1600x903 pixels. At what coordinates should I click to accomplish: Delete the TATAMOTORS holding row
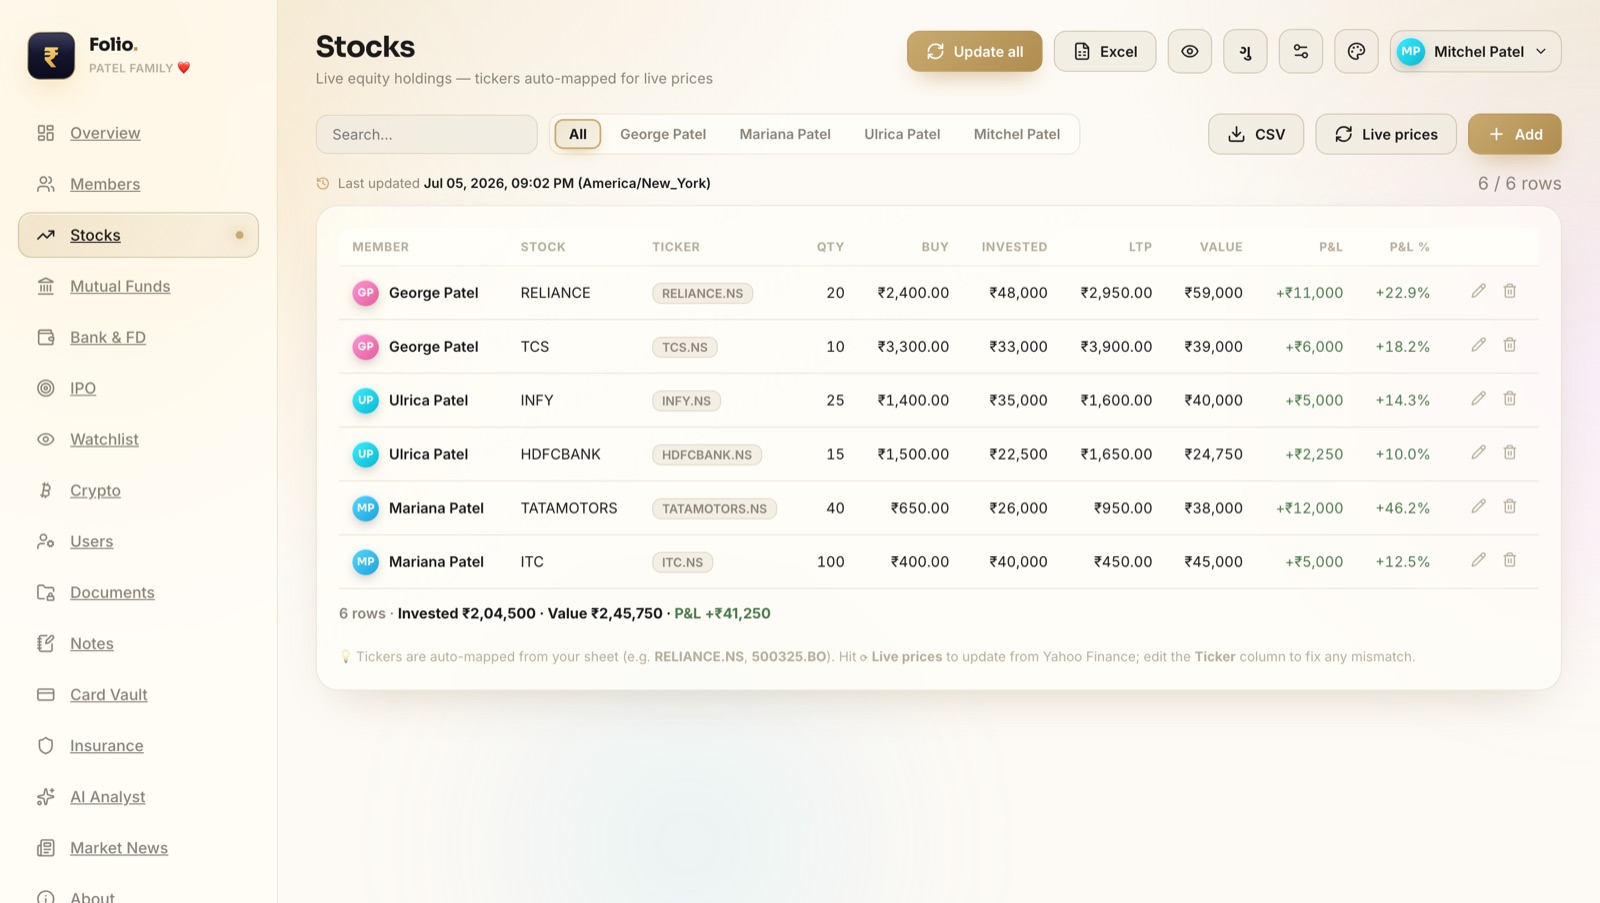(1510, 507)
